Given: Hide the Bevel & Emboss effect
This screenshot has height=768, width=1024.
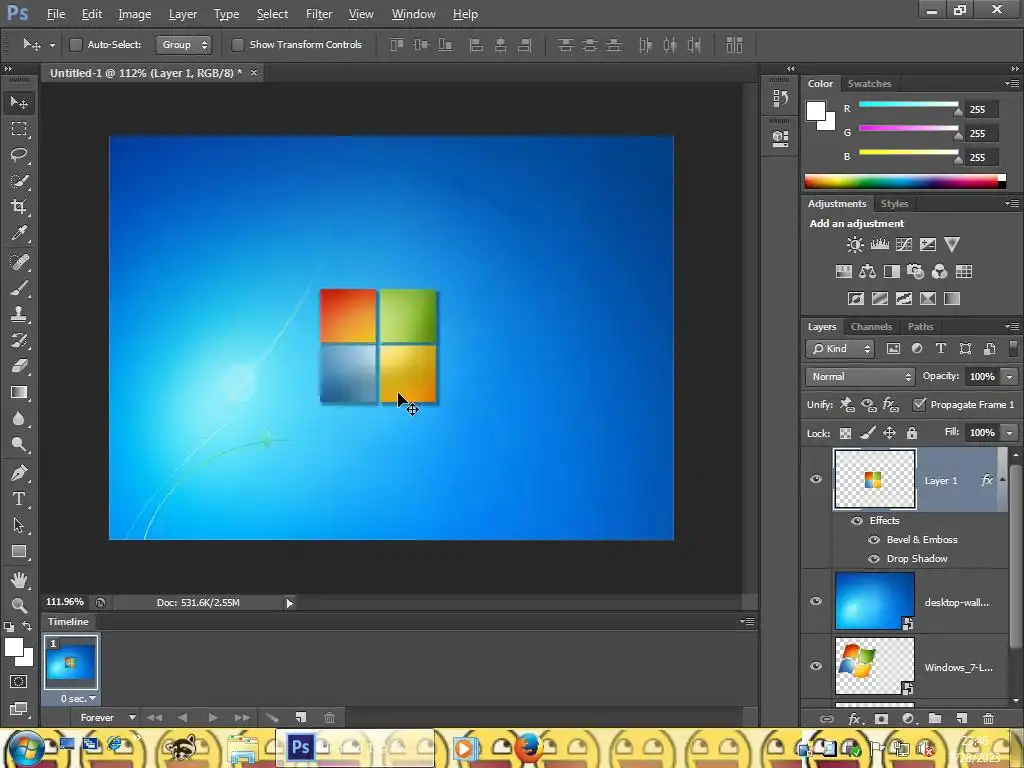Looking at the screenshot, I should click(x=874, y=539).
